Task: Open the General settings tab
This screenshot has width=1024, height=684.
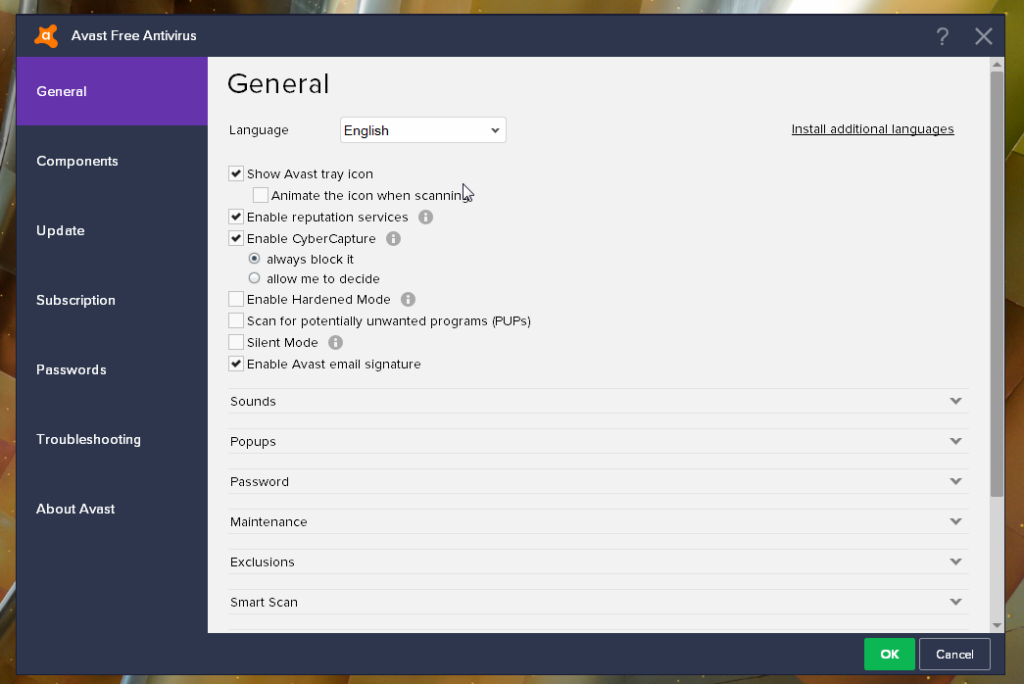Action: coord(112,91)
